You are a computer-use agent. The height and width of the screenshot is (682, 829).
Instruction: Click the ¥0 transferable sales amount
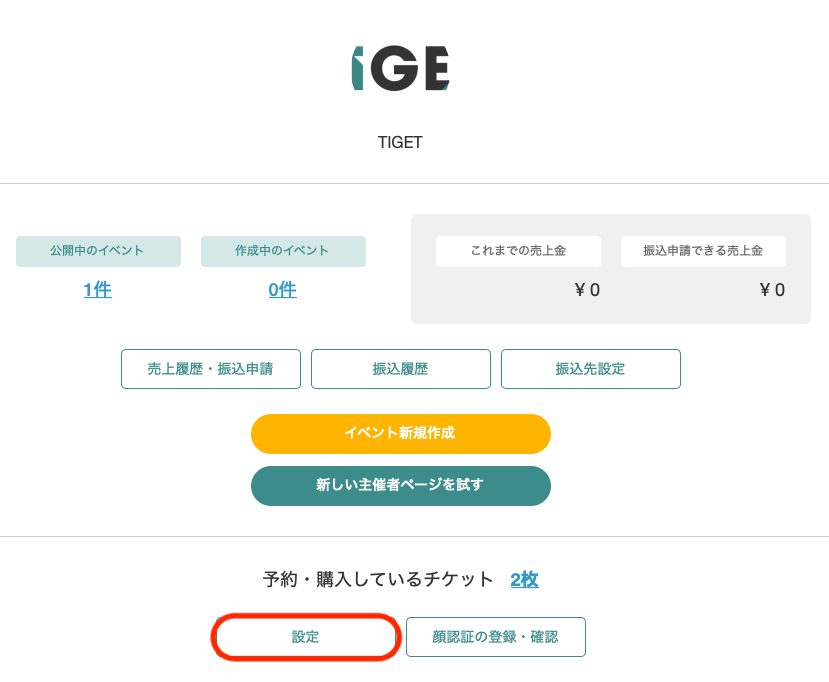pyautogui.click(x=770, y=290)
